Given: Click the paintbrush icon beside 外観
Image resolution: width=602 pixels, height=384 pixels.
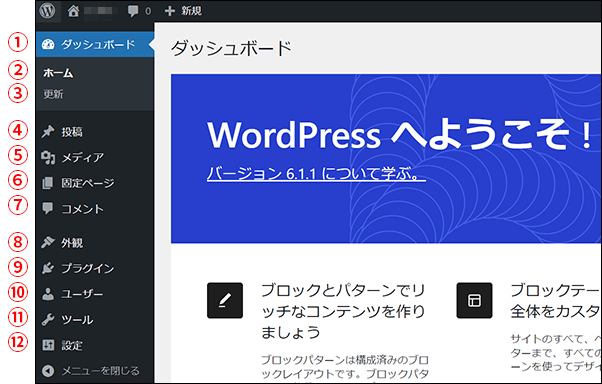Looking at the screenshot, I should coord(48,242).
